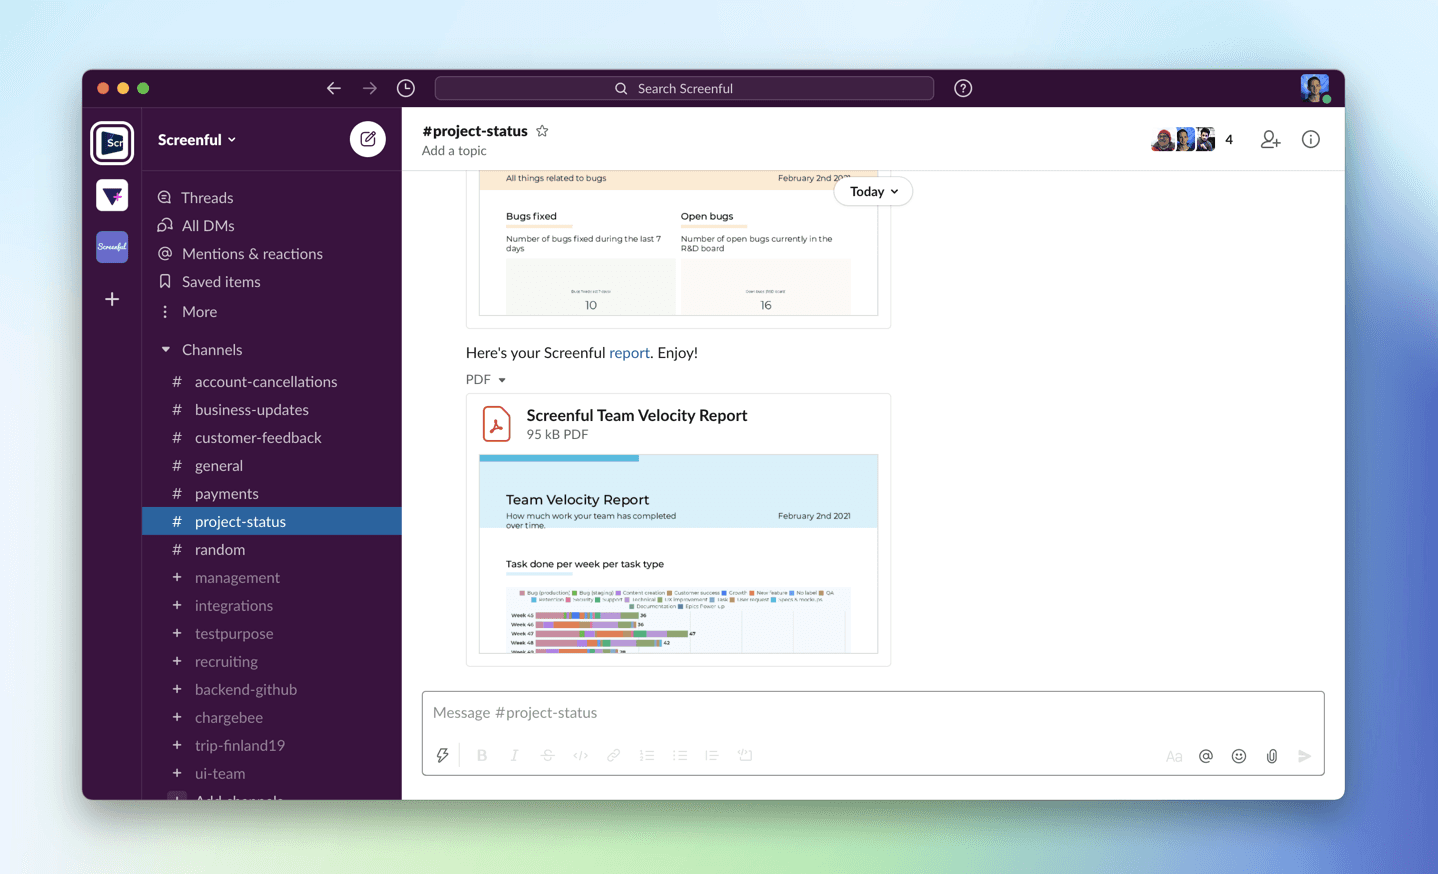Show channel details info icon

click(x=1311, y=139)
